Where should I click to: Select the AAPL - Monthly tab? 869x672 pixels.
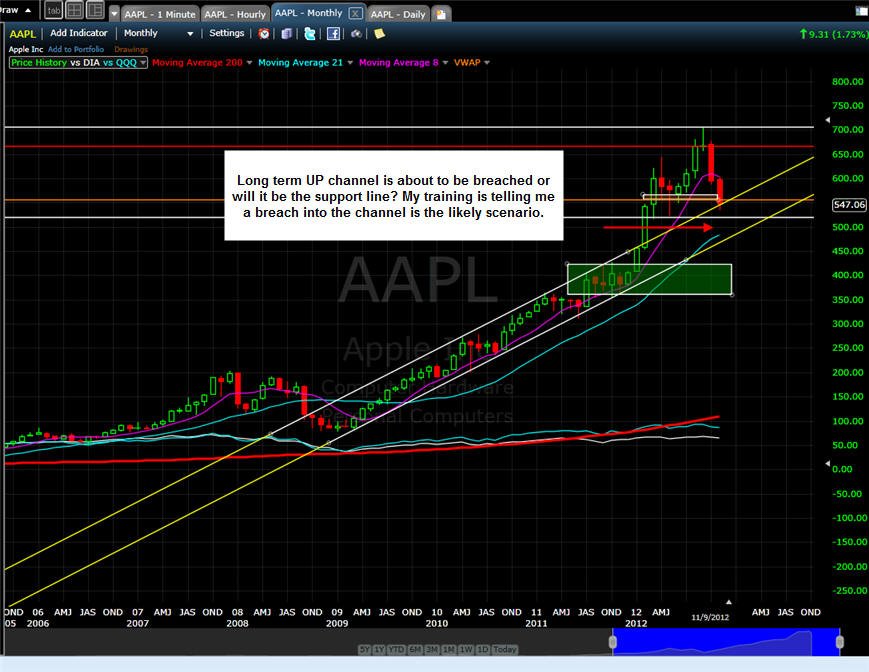coord(309,13)
